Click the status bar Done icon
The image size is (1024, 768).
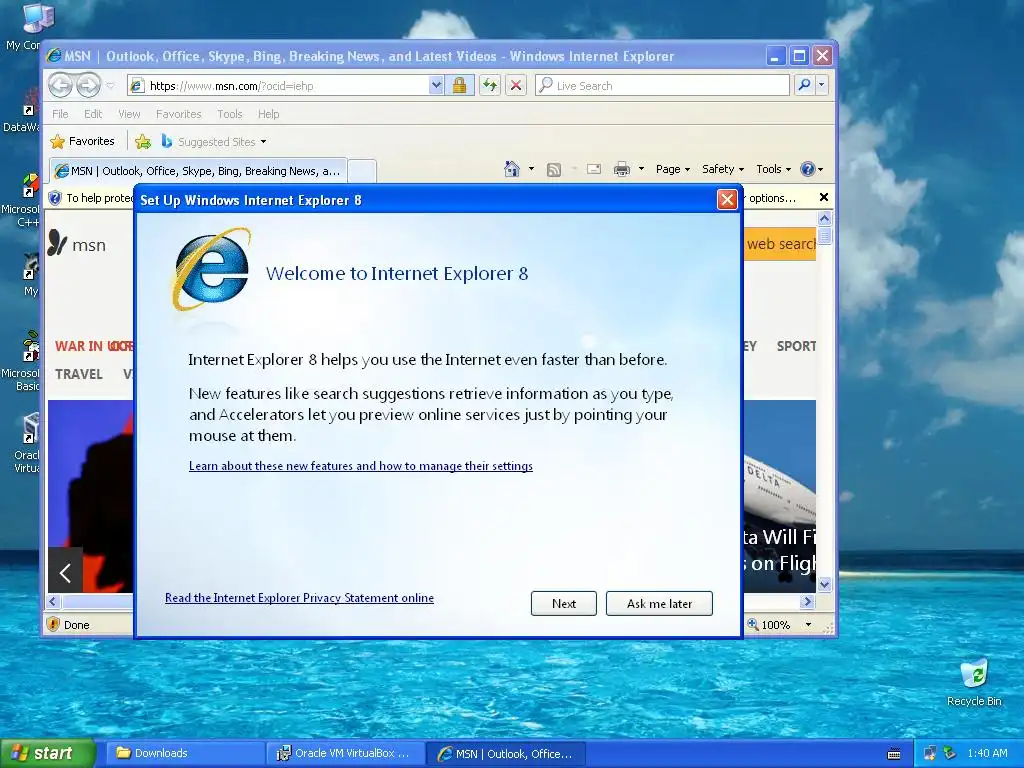pos(54,624)
